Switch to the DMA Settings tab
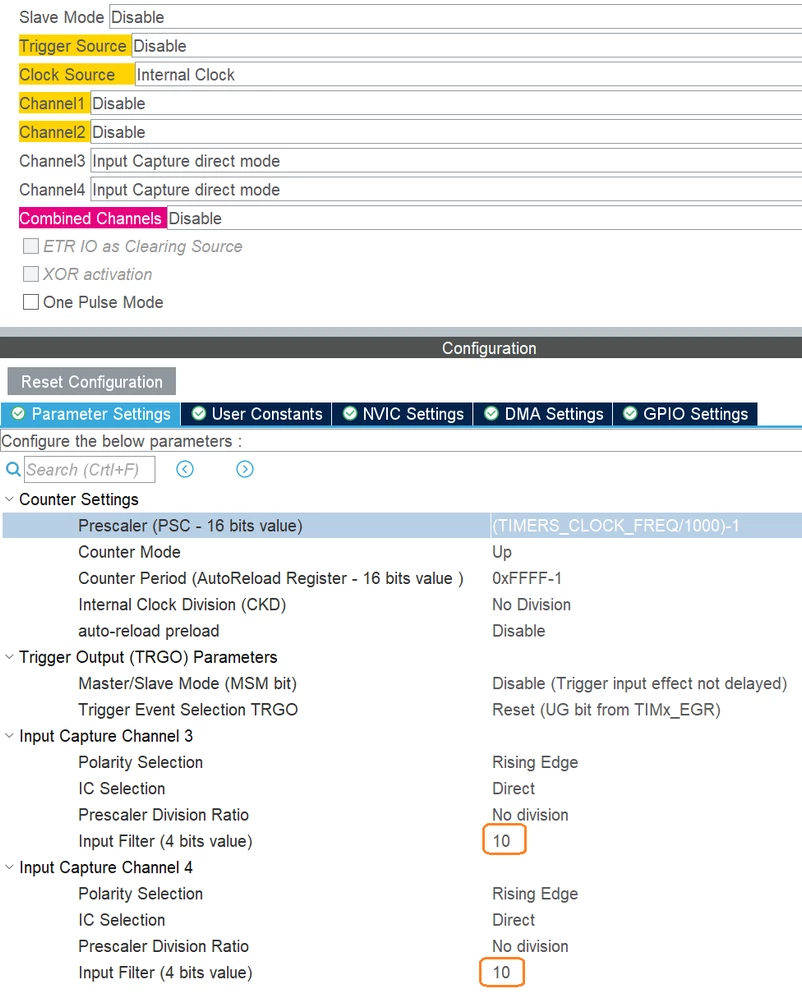The width and height of the screenshot is (802, 998). coord(543,414)
